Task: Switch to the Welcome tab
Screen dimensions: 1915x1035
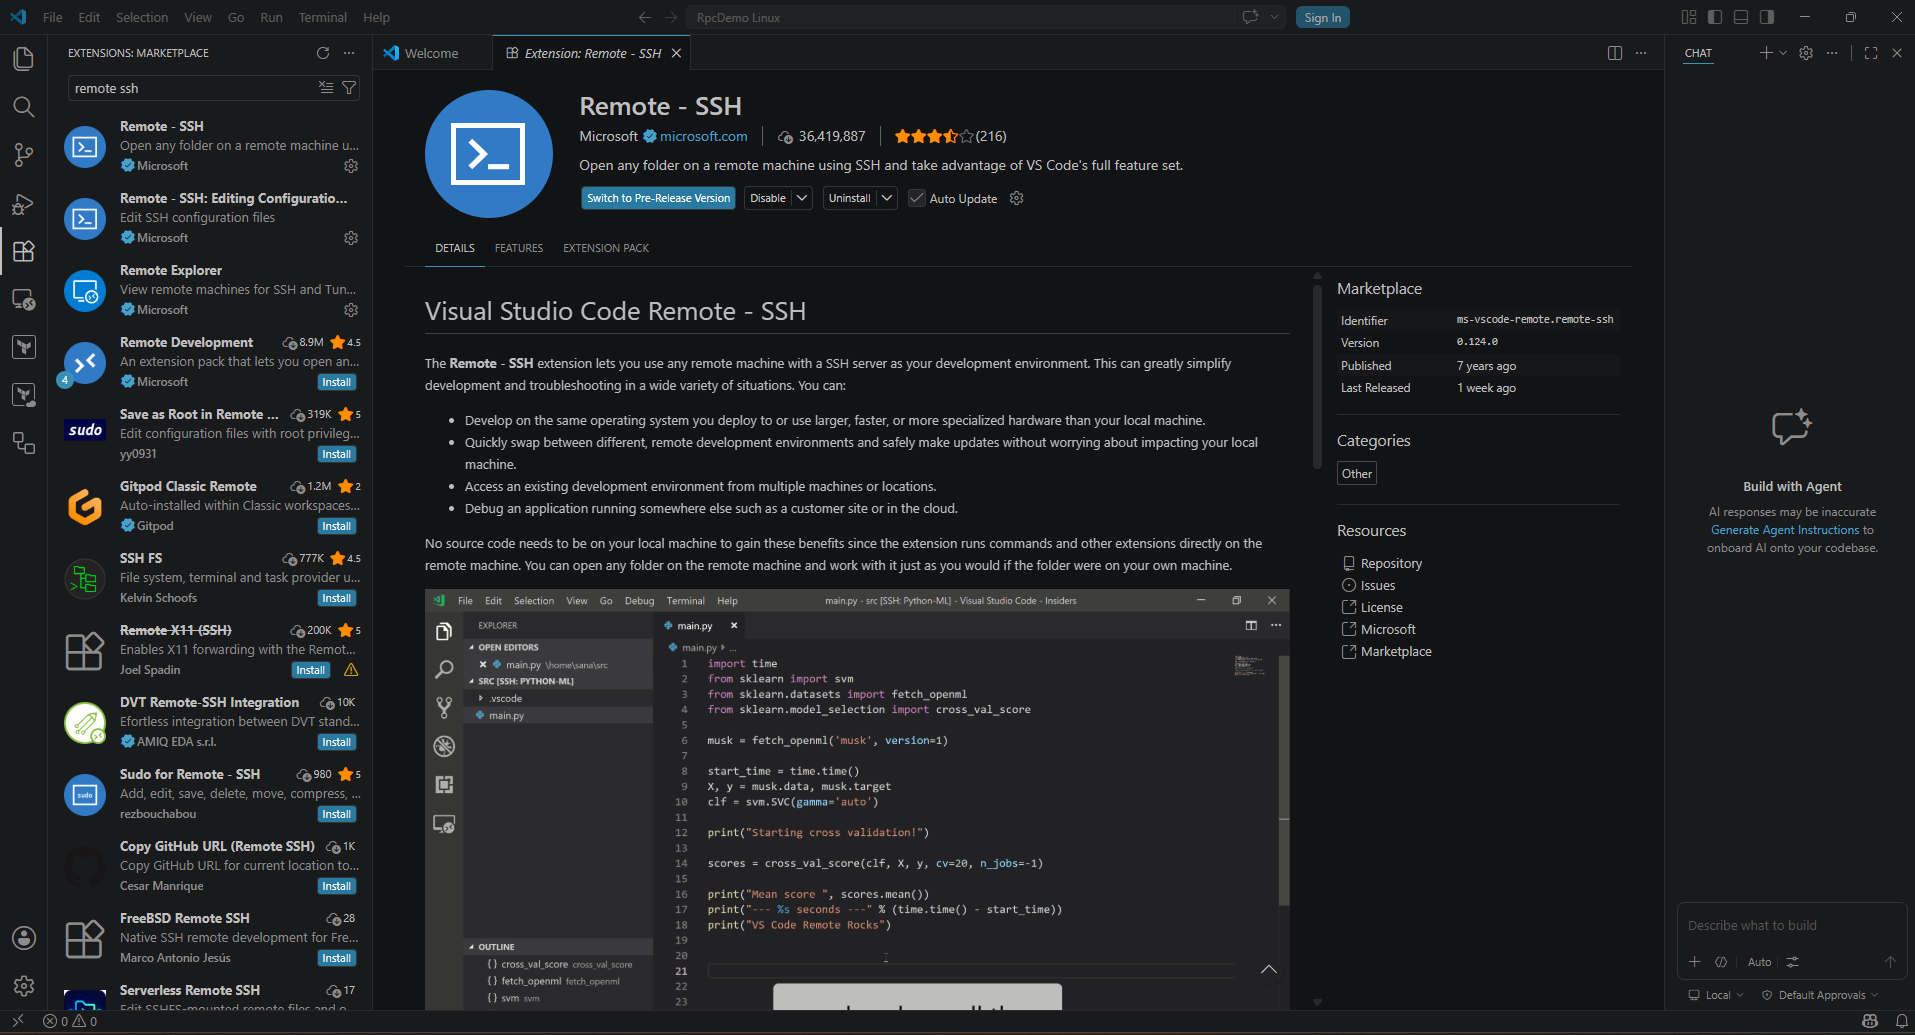Action: tap(432, 53)
